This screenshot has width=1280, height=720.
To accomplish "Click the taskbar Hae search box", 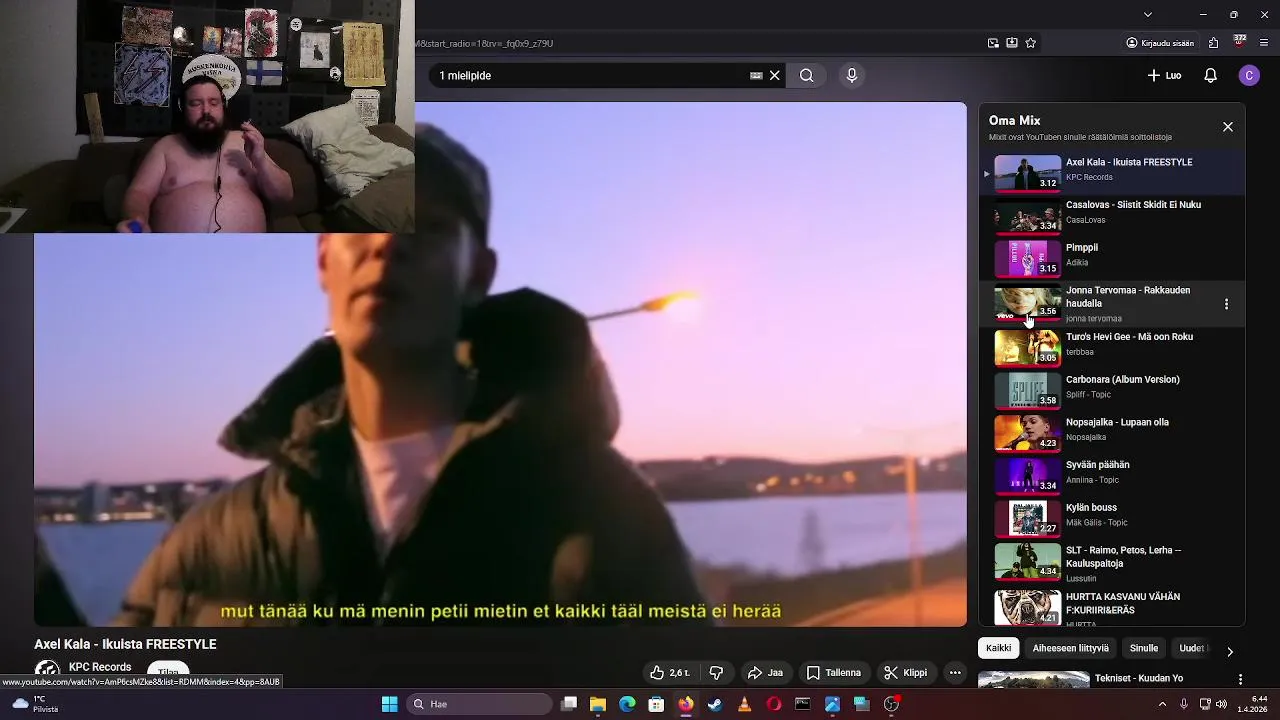I will tap(479, 704).
